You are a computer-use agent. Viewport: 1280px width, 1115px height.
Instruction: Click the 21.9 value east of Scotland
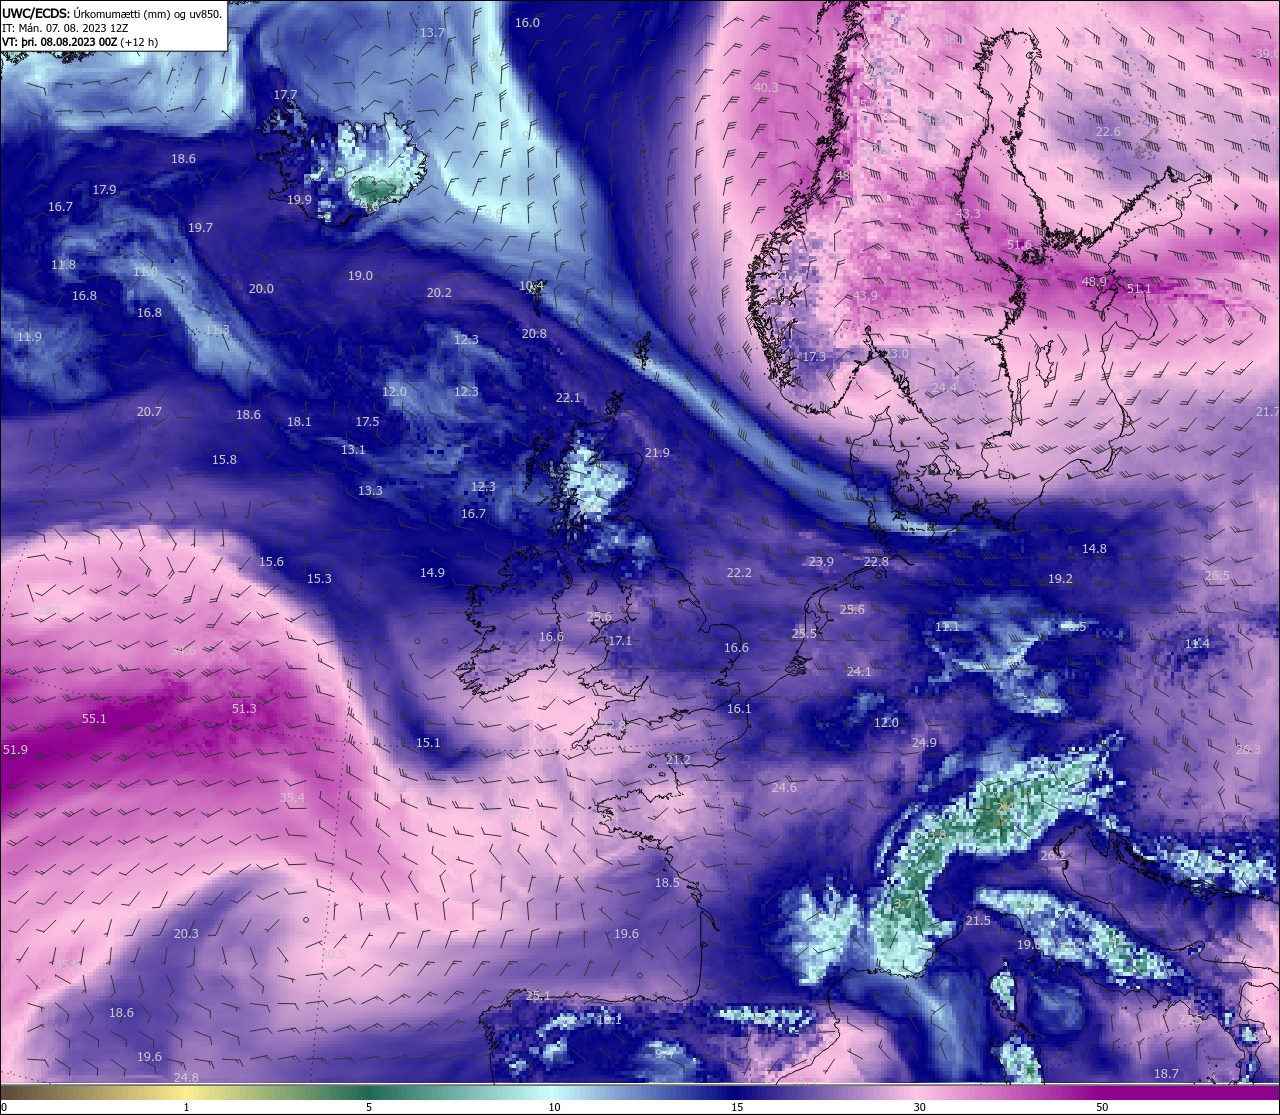(657, 453)
